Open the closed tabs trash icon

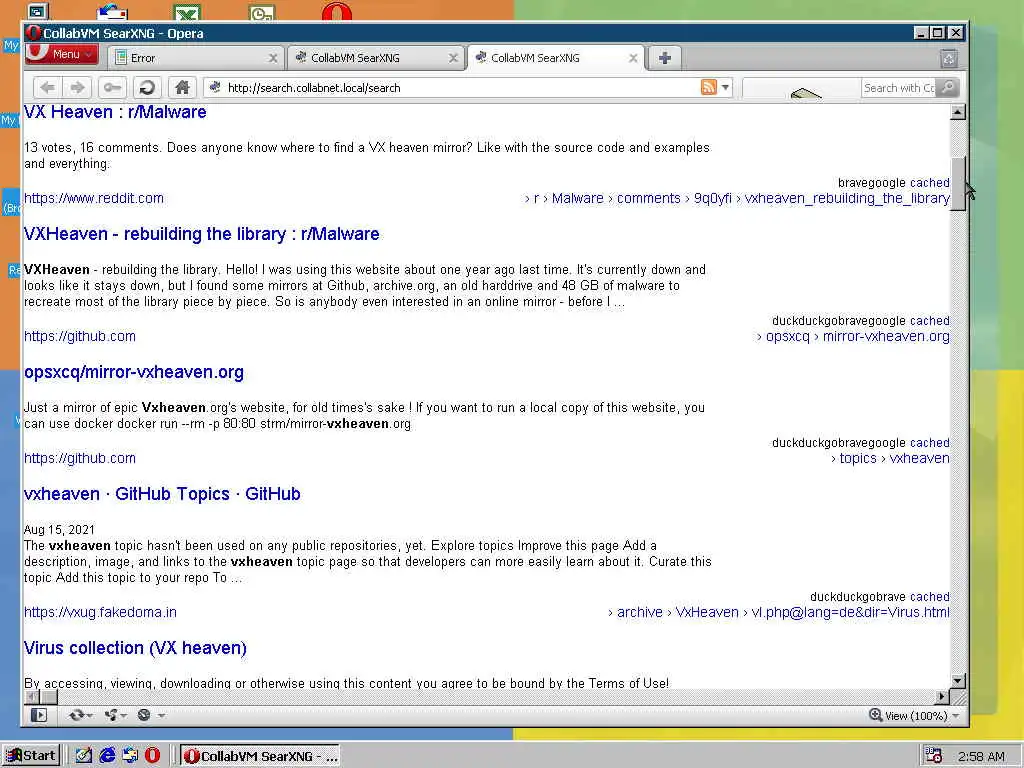[x=948, y=59]
